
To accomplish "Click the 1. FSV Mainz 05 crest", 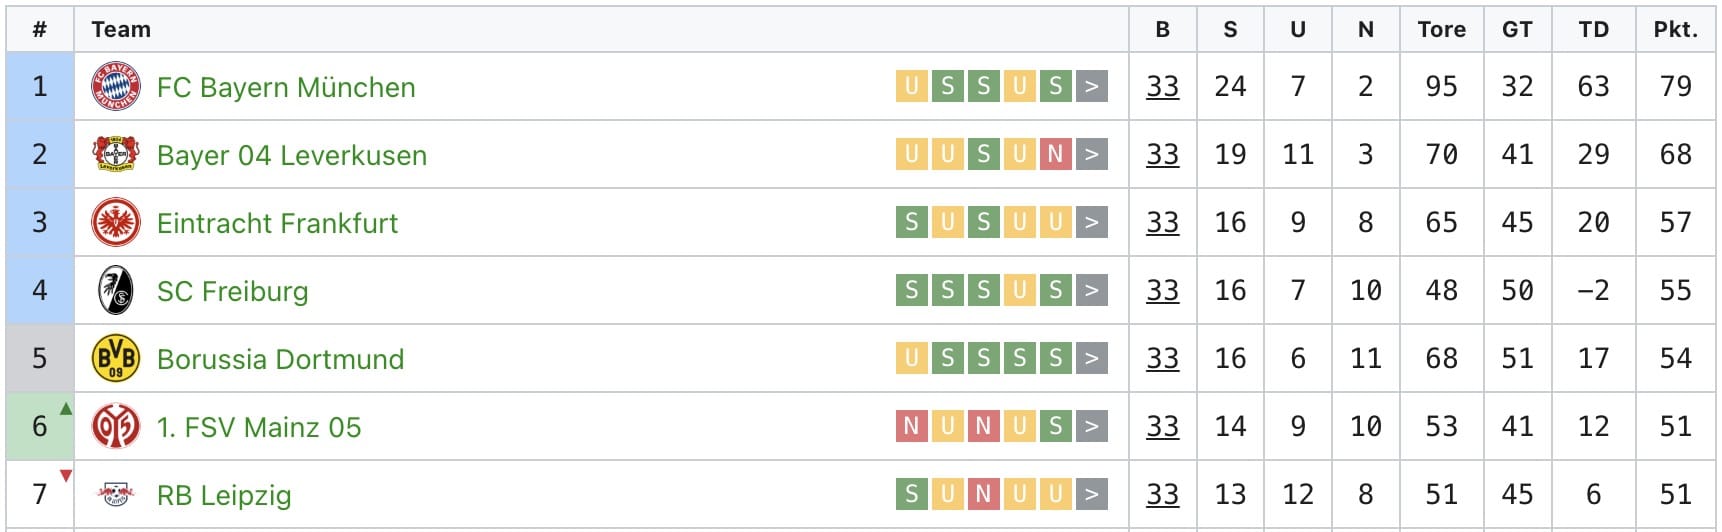I will 116,427.
